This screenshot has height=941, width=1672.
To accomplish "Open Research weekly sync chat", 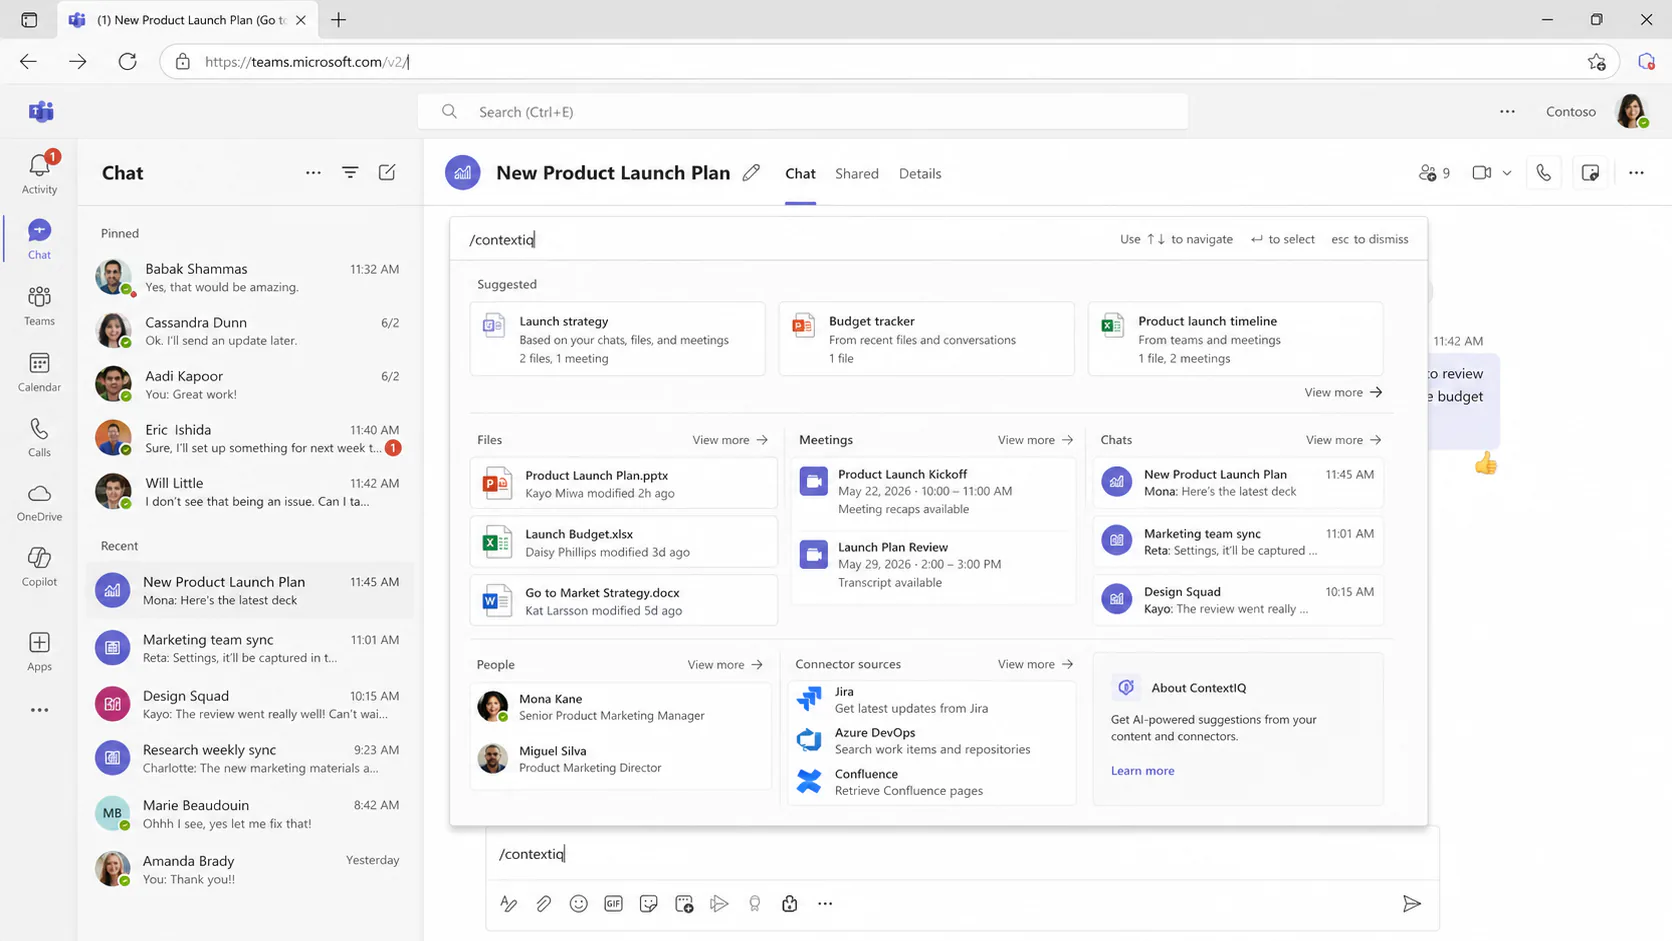I will 250,759.
